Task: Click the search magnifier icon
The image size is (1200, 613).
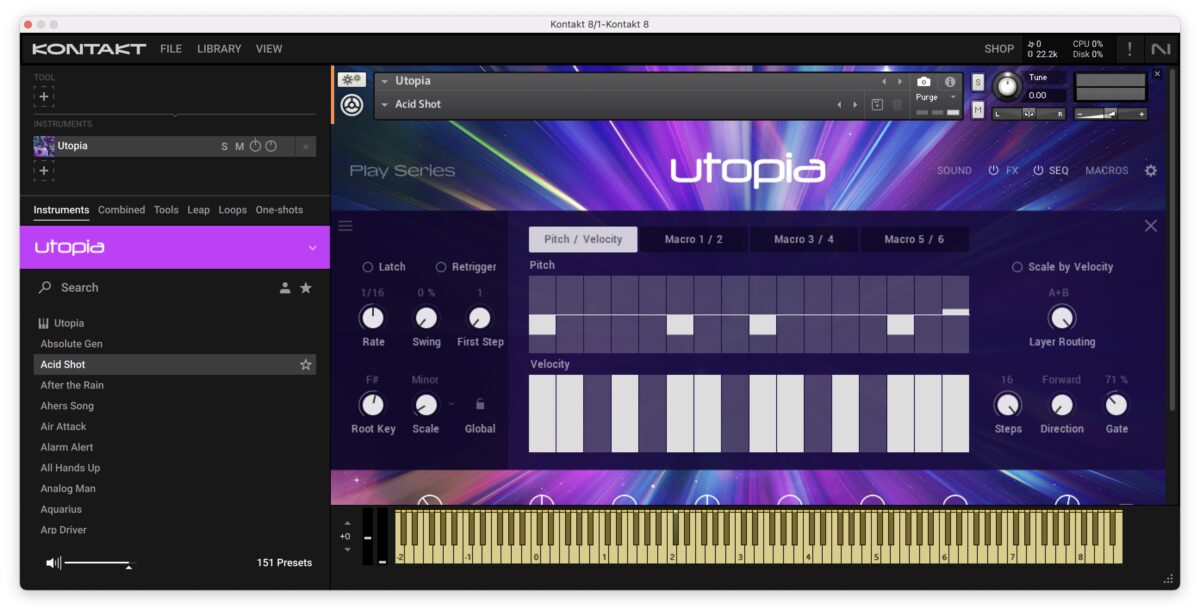Action: [45, 287]
